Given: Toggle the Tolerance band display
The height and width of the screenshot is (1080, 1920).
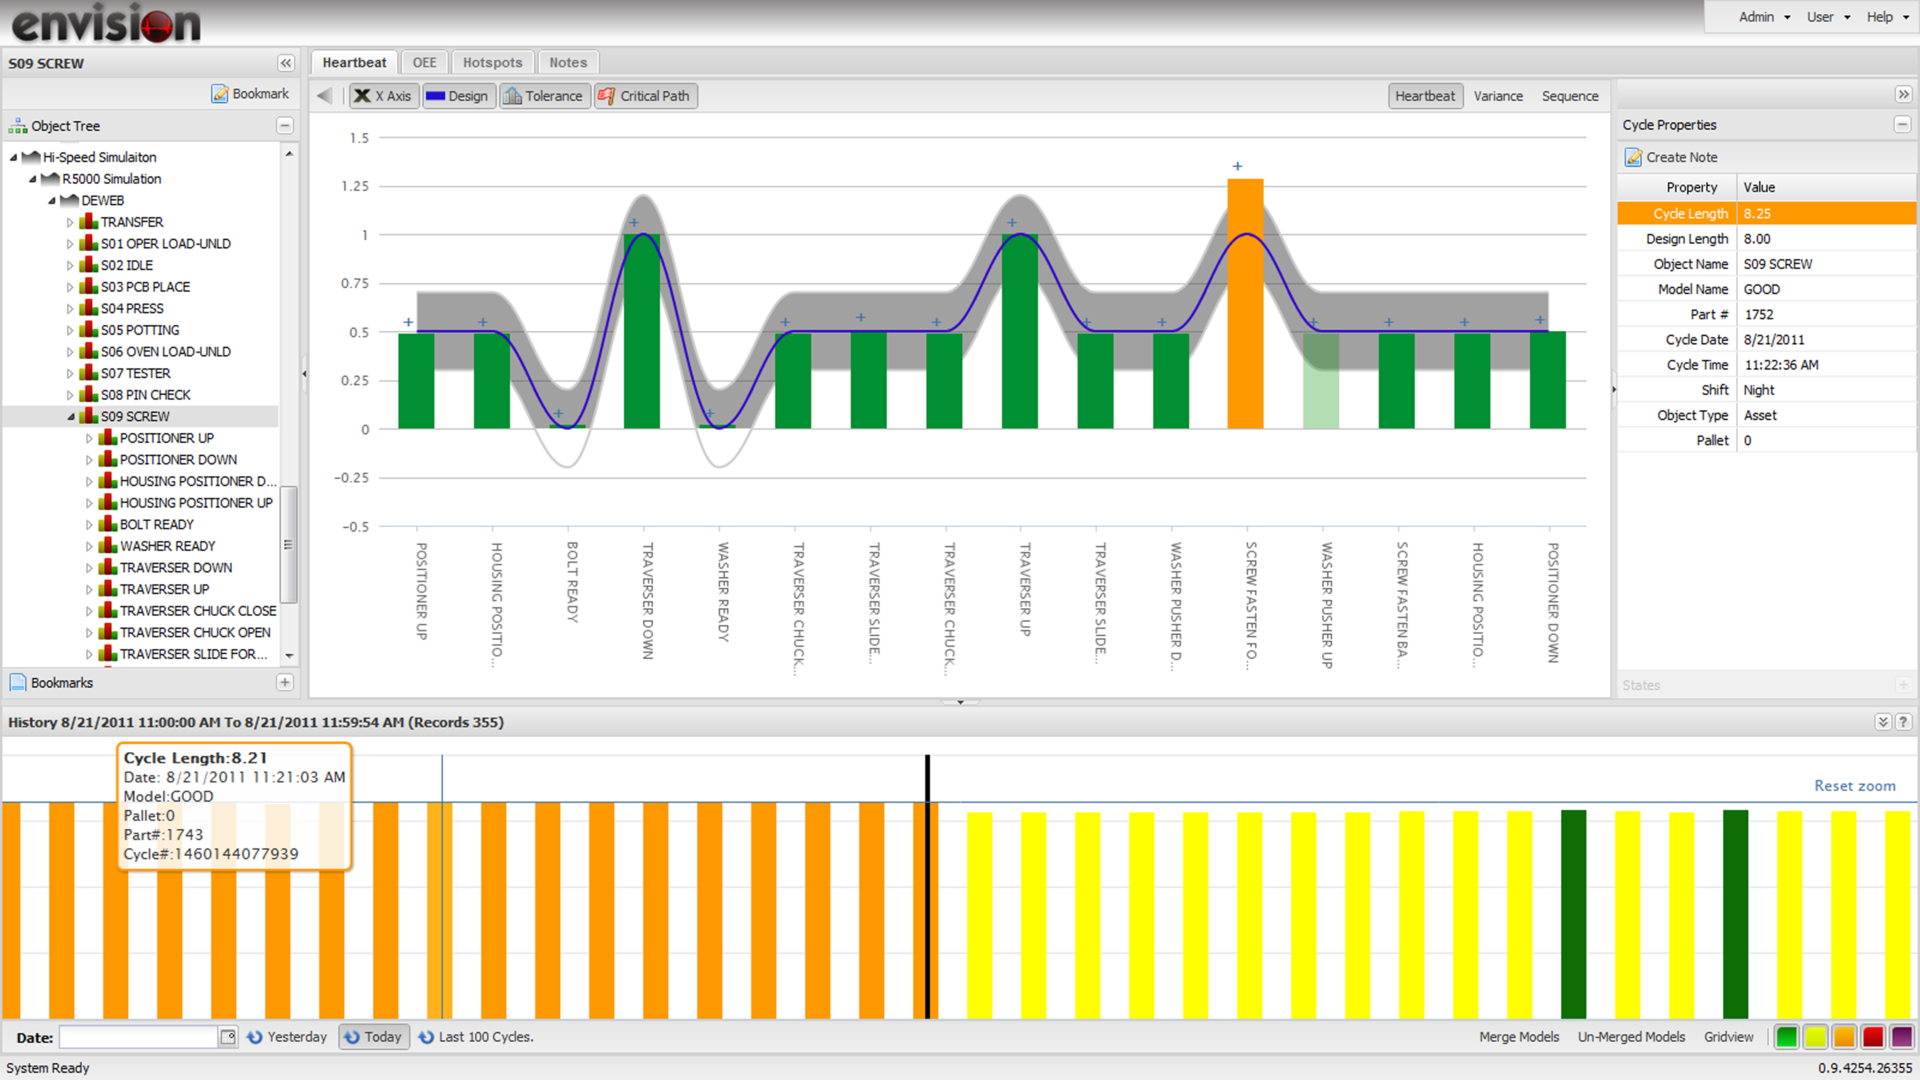Looking at the screenshot, I should (x=543, y=96).
